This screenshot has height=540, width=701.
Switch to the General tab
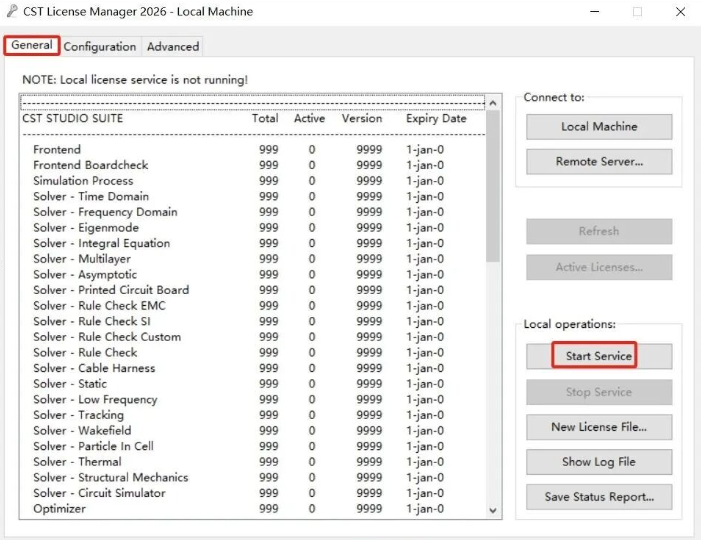(31, 46)
